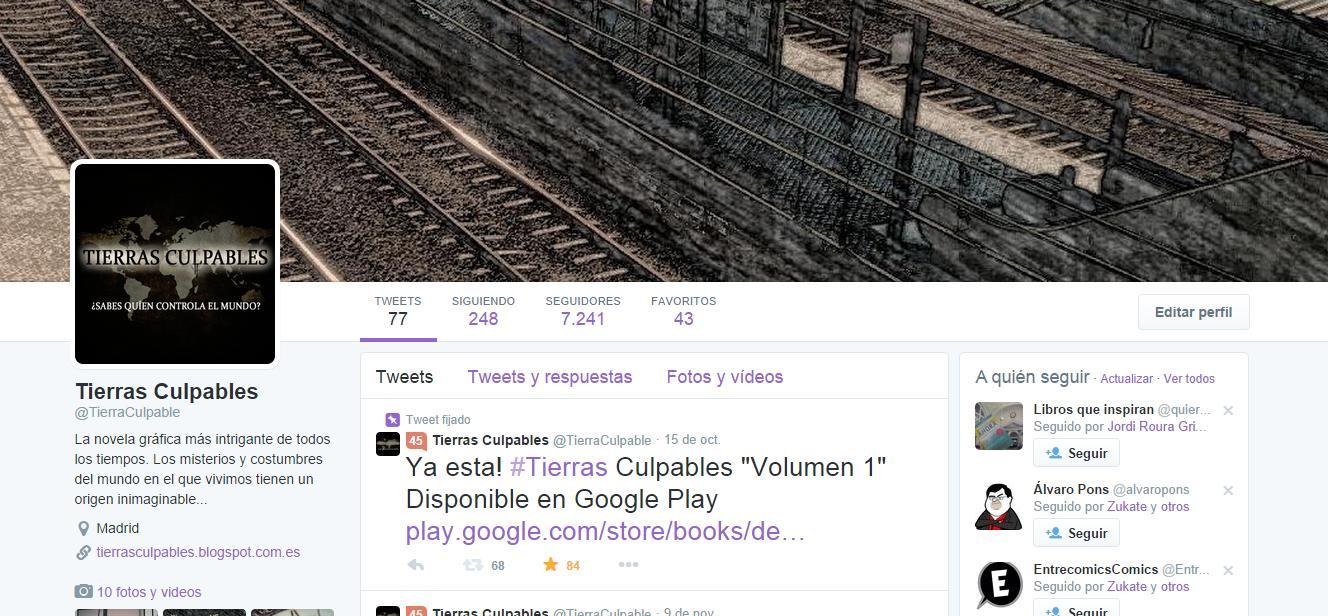Toggle favorite star on pinned tweet
1328x616 pixels.
[550, 565]
